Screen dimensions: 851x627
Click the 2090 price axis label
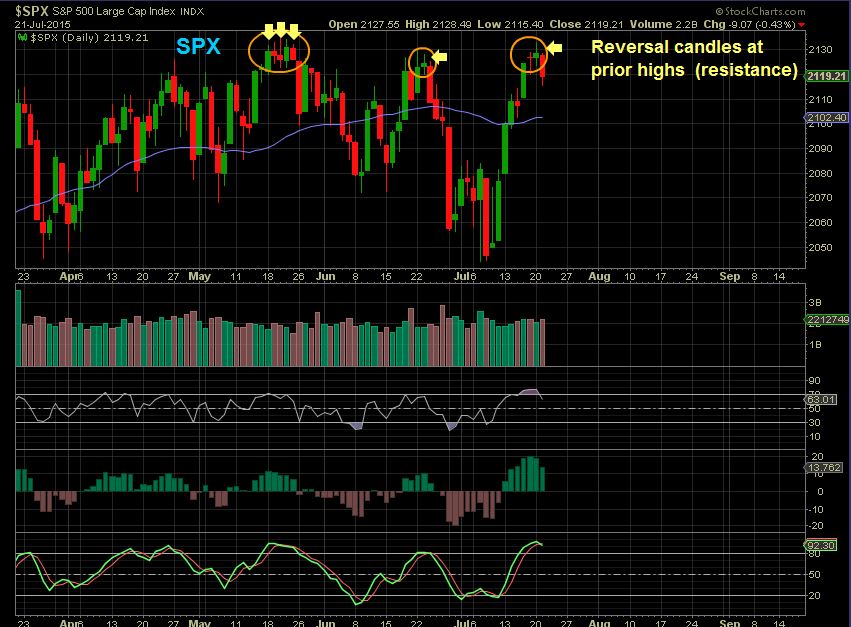click(820, 148)
